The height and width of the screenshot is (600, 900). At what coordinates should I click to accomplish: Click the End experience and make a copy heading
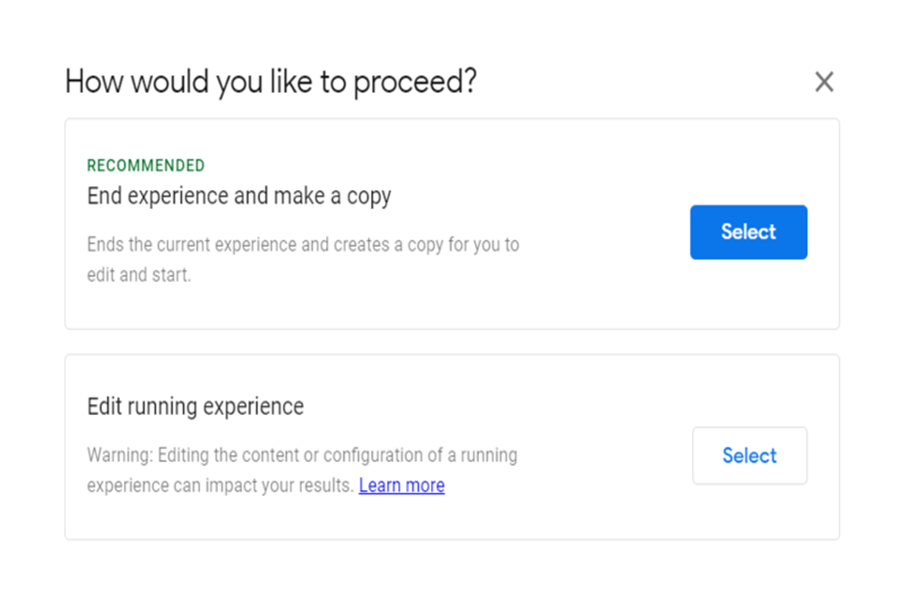(x=239, y=196)
